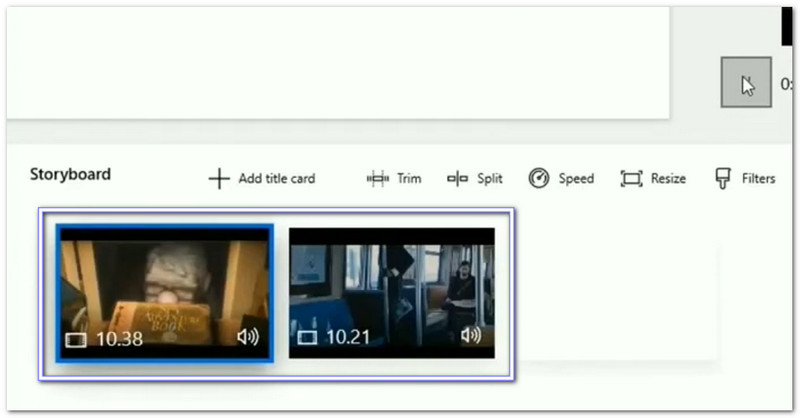Click the duration icon on the first clip
Image resolution: width=800 pixels, height=418 pixels.
click(x=76, y=340)
